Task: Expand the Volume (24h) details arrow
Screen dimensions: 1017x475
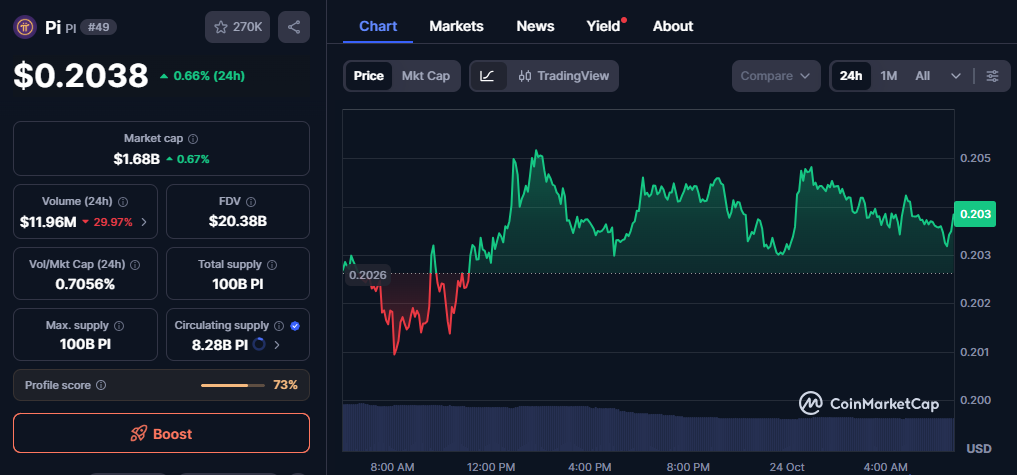Action: coord(144,222)
